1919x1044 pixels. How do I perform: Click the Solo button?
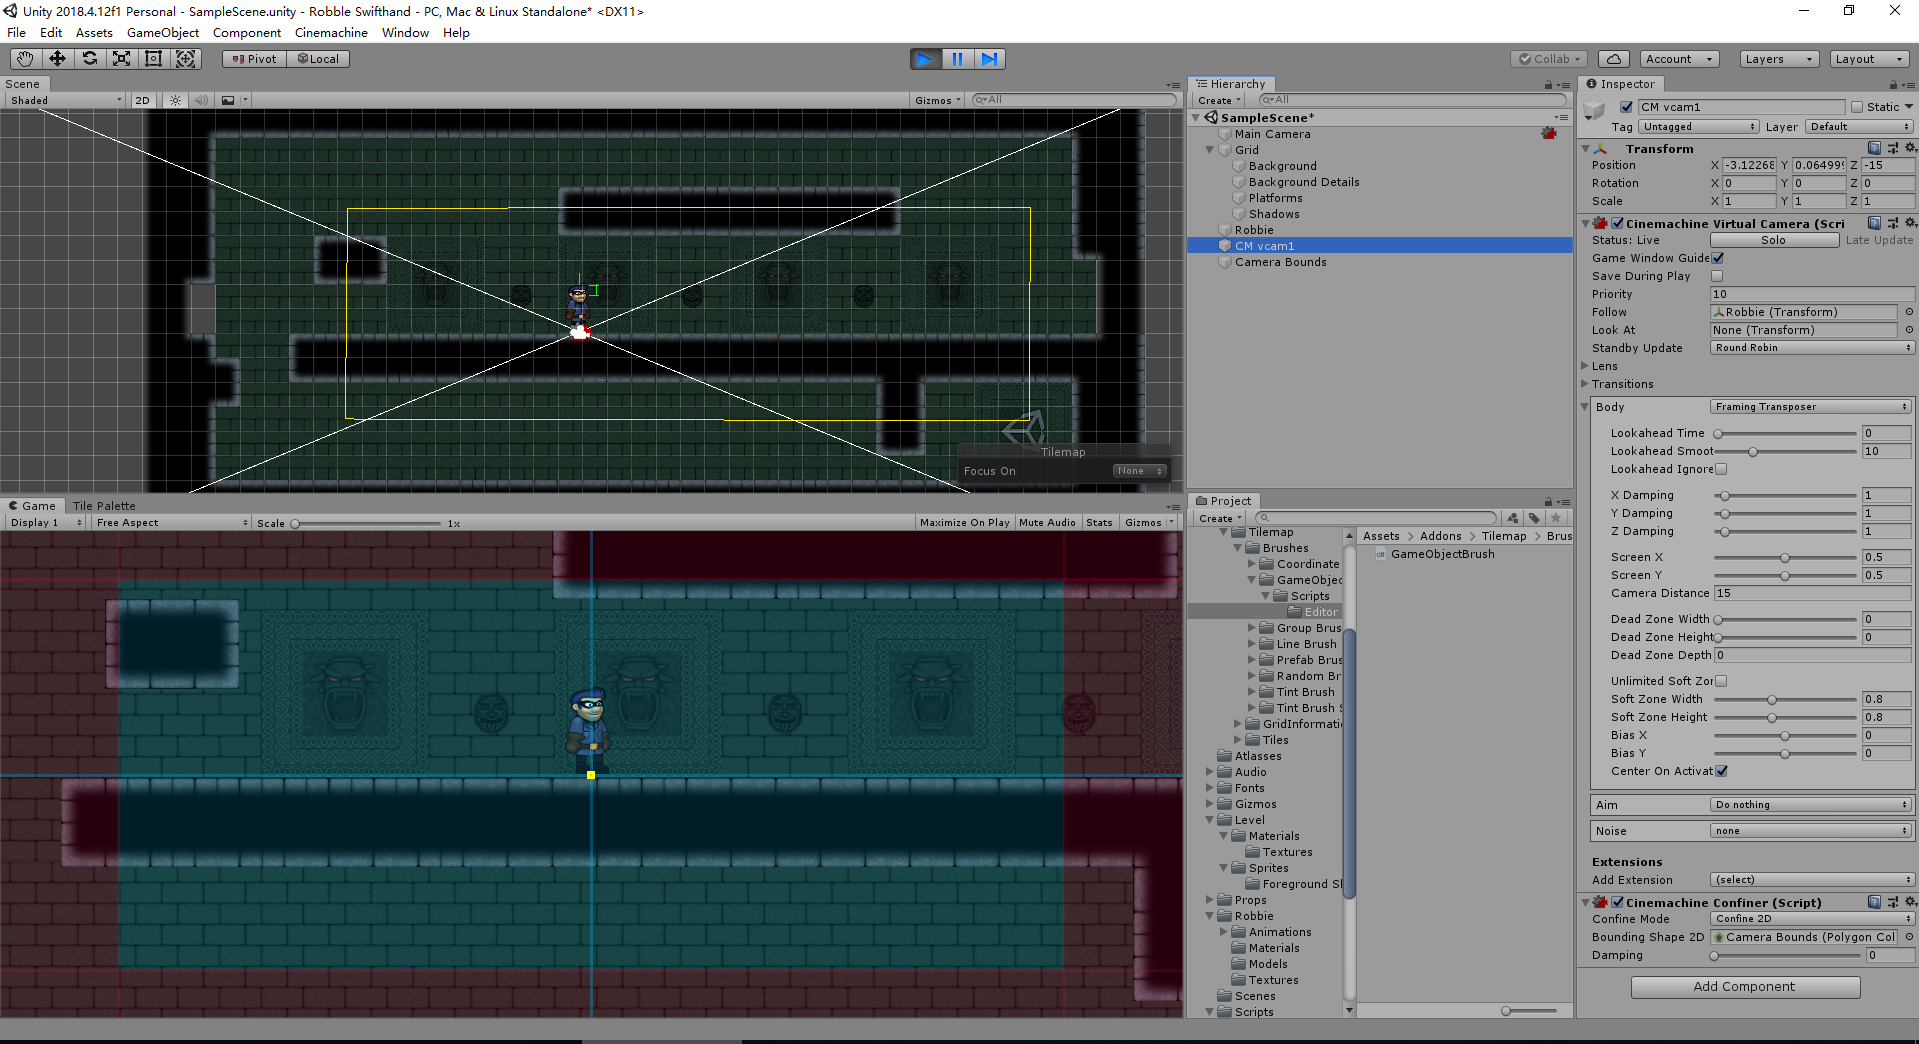[1774, 240]
